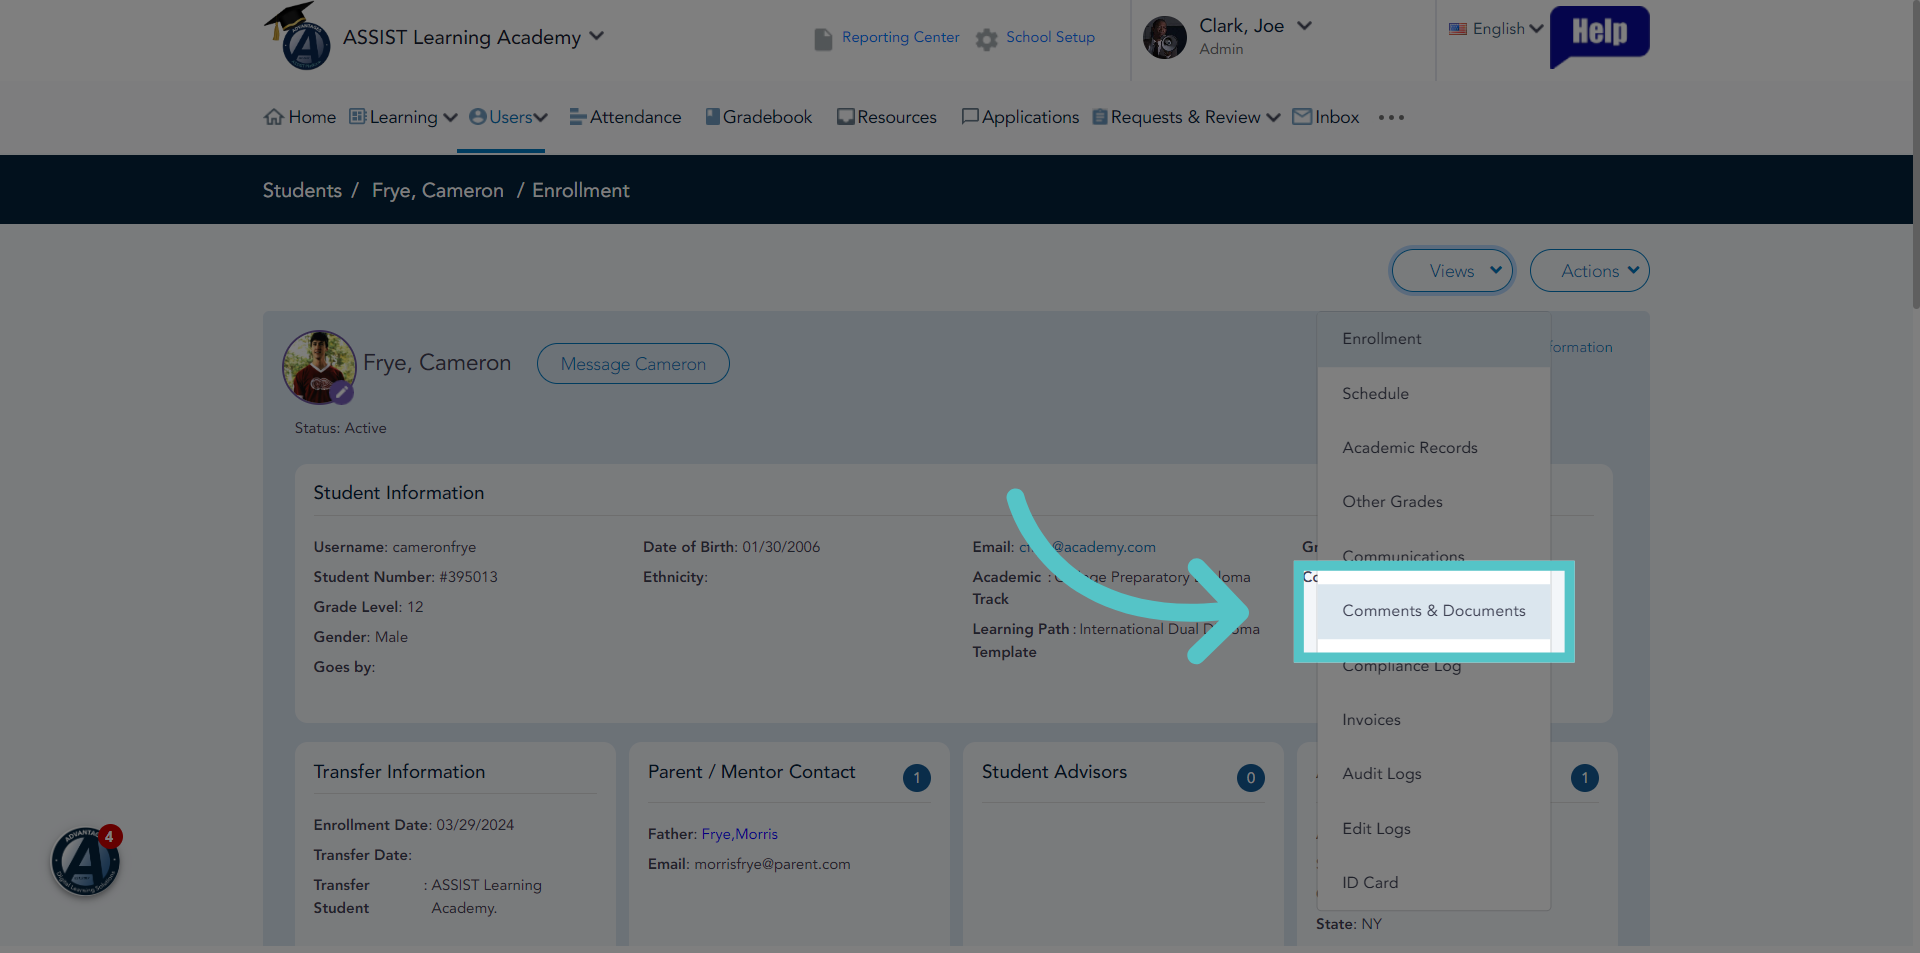Click the pencil edit icon on Cameron's photo
The image size is (1920, 953).
click(342, 393)
